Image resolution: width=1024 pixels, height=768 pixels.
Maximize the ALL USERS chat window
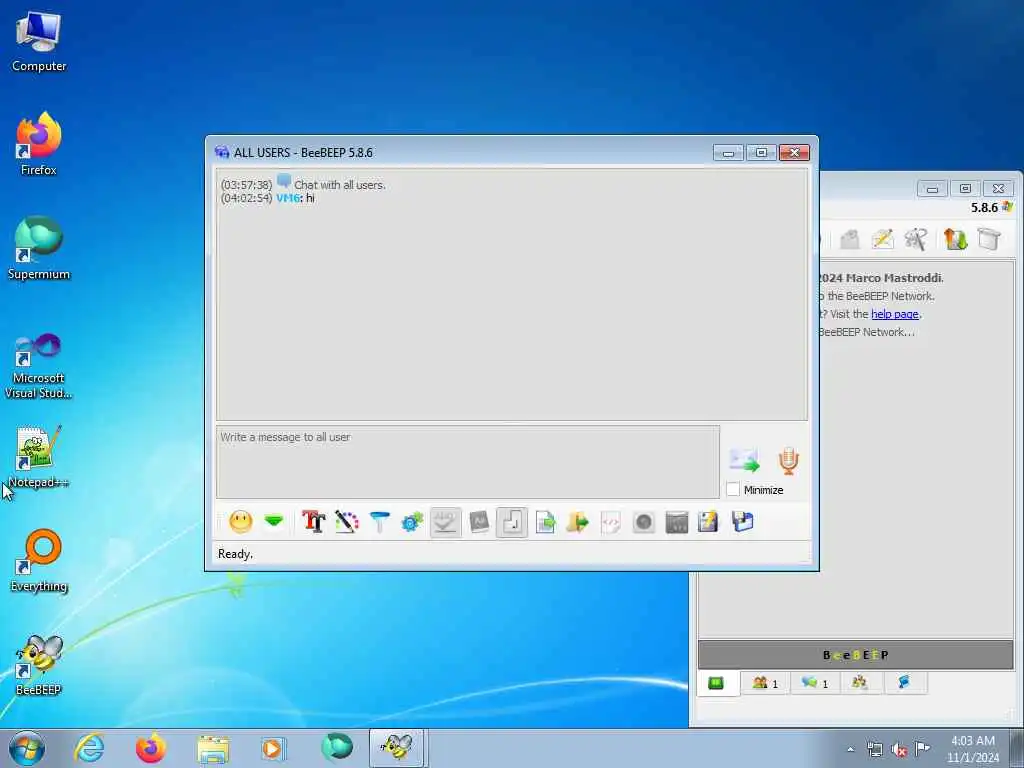[x=761, y=153]
